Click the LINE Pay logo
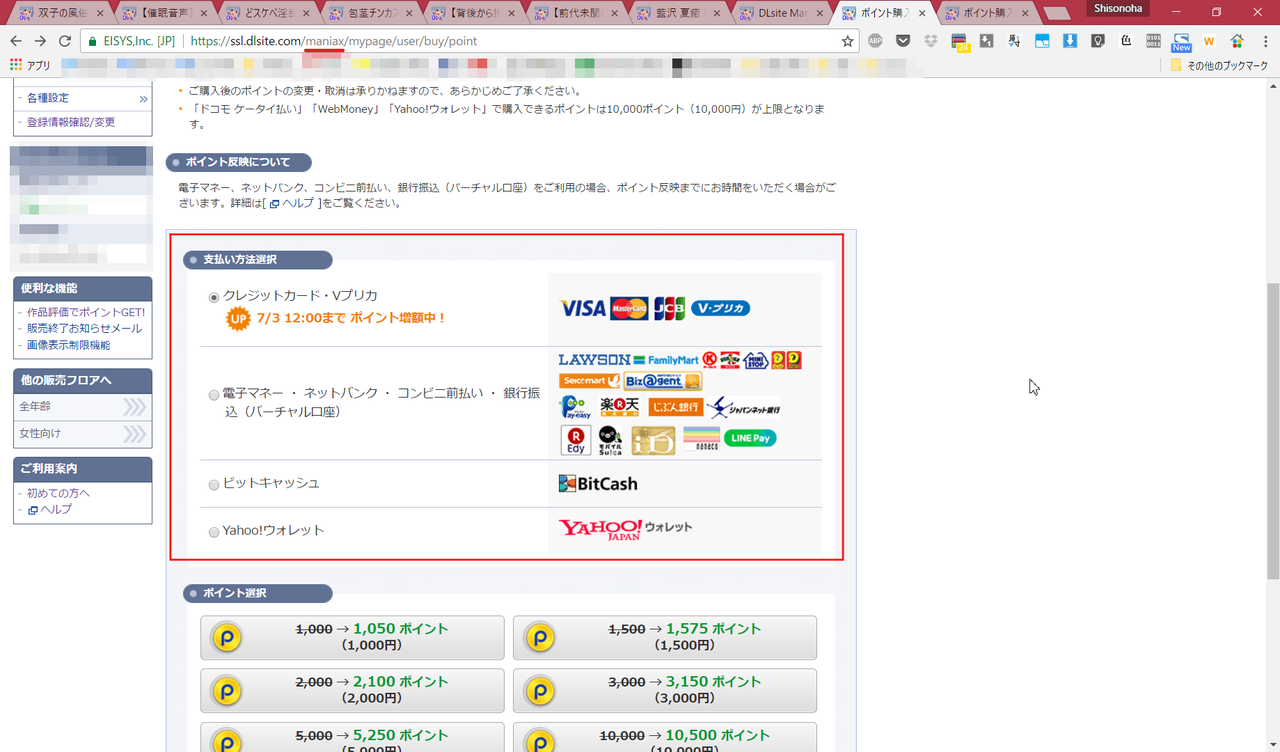The width and height of the screenshot is (1280, 752). tap(750, 438)
